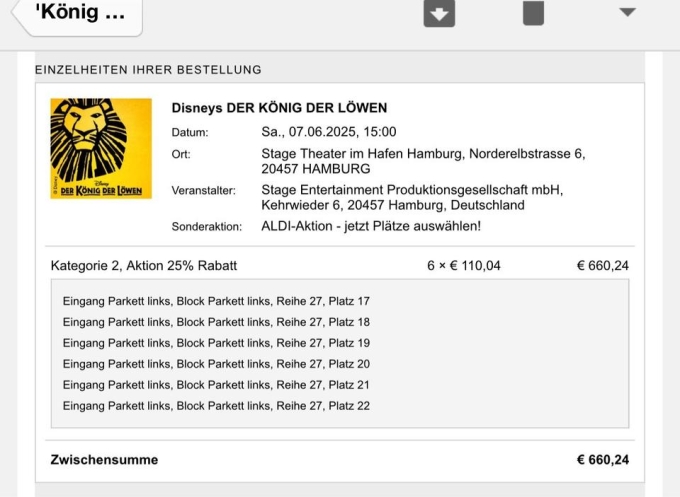Select the title Disneys DER KÖNIG DER LÖWEN

click(279, 108)
